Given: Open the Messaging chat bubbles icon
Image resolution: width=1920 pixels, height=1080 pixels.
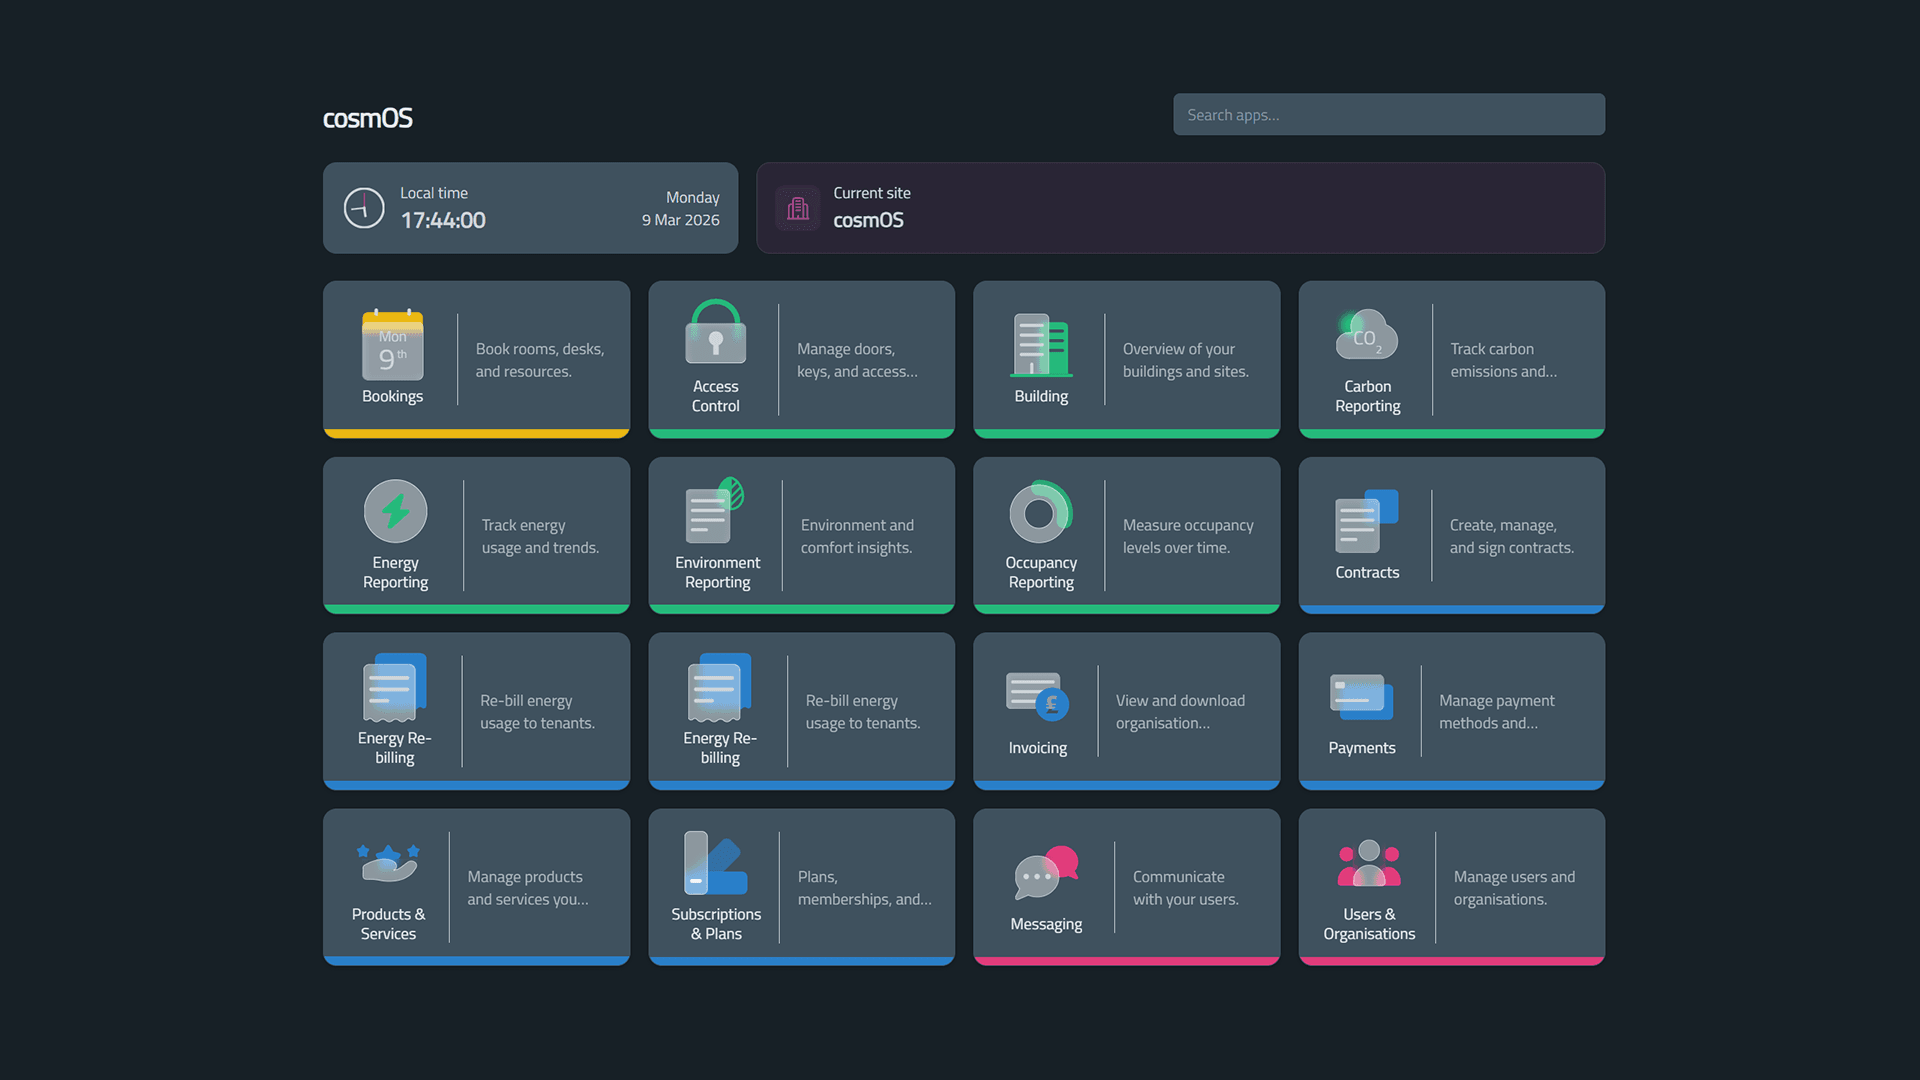Looking at the screenshot, I should [x=1046, y=873].
